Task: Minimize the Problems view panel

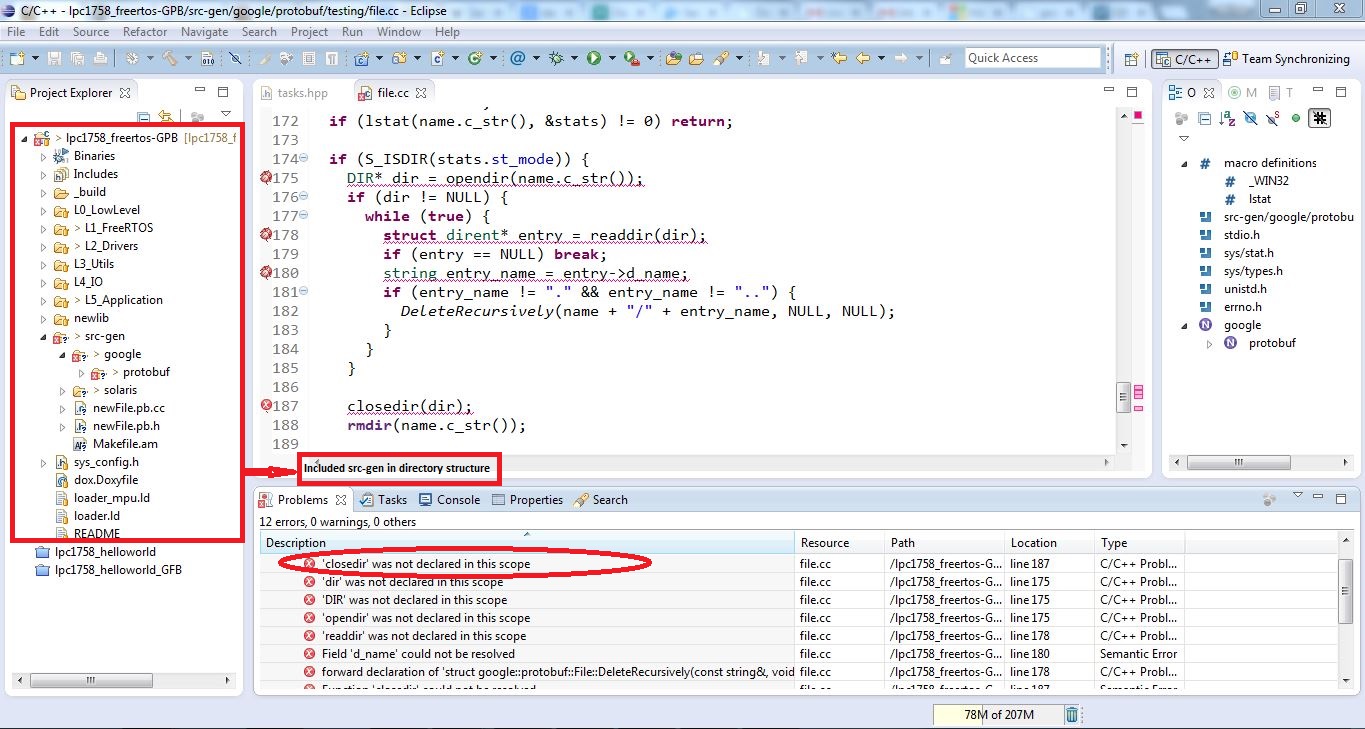Action: point(1319,496)
